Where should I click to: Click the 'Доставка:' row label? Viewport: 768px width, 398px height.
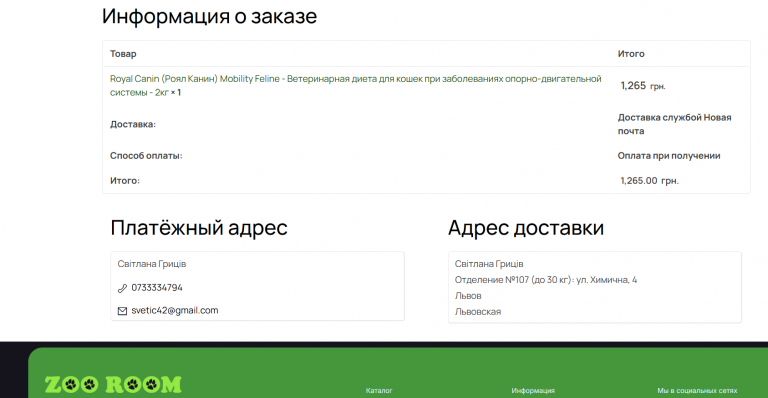tap(133, 124)
